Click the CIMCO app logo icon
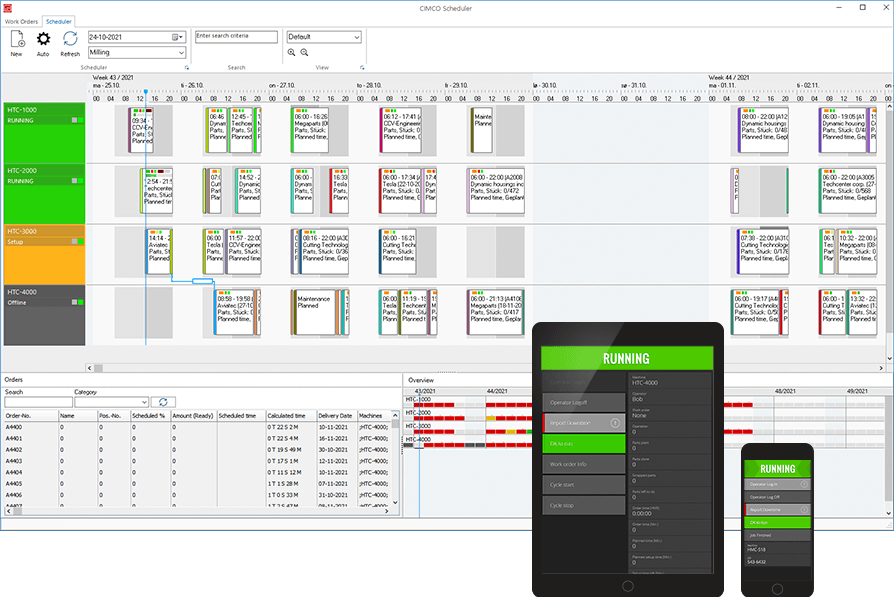This screenshot has width=894, height=597. click(8, 8)
